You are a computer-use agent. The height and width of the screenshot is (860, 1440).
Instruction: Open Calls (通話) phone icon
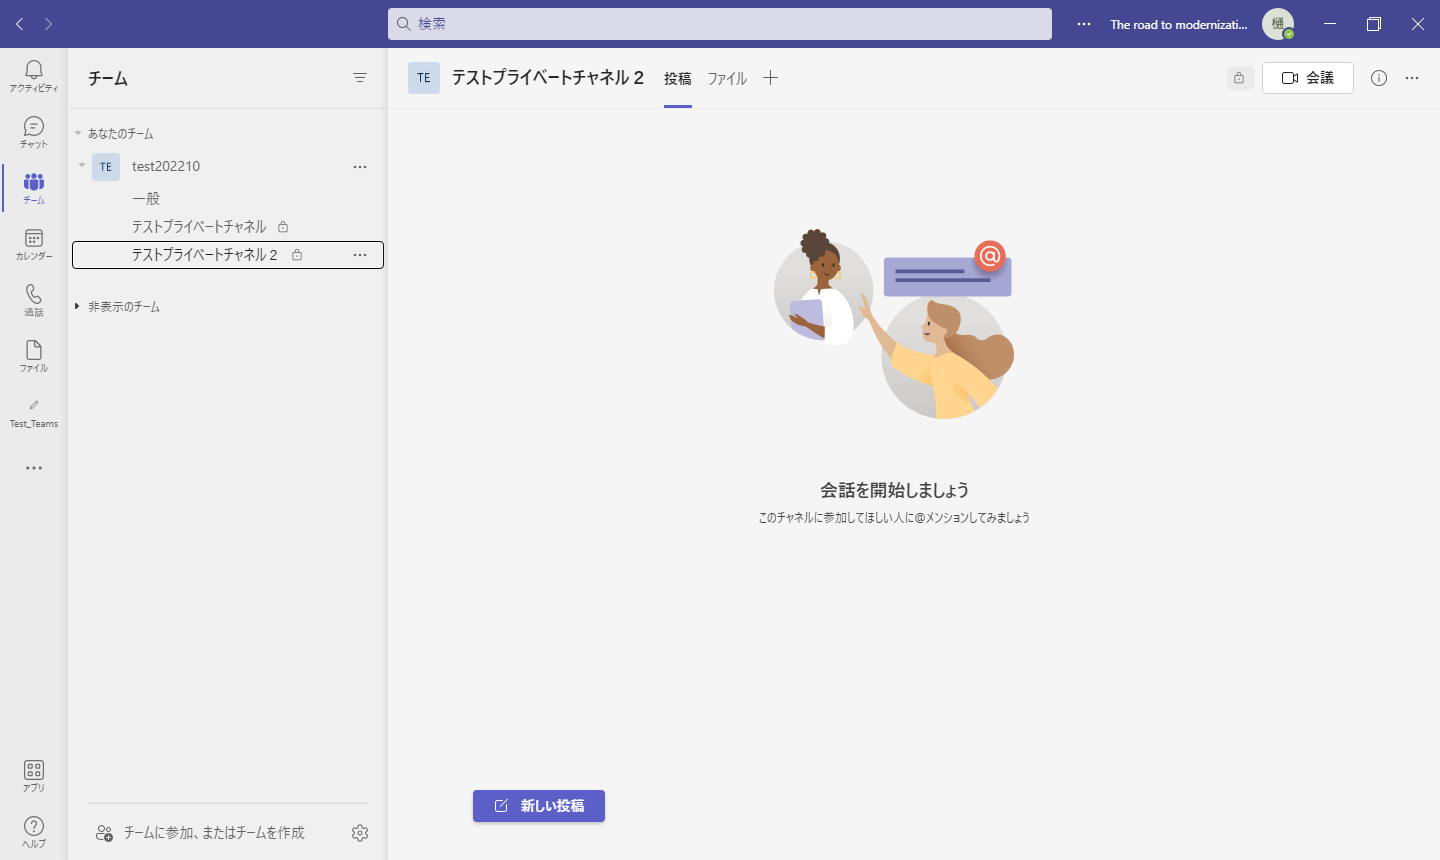click(34, 300)
